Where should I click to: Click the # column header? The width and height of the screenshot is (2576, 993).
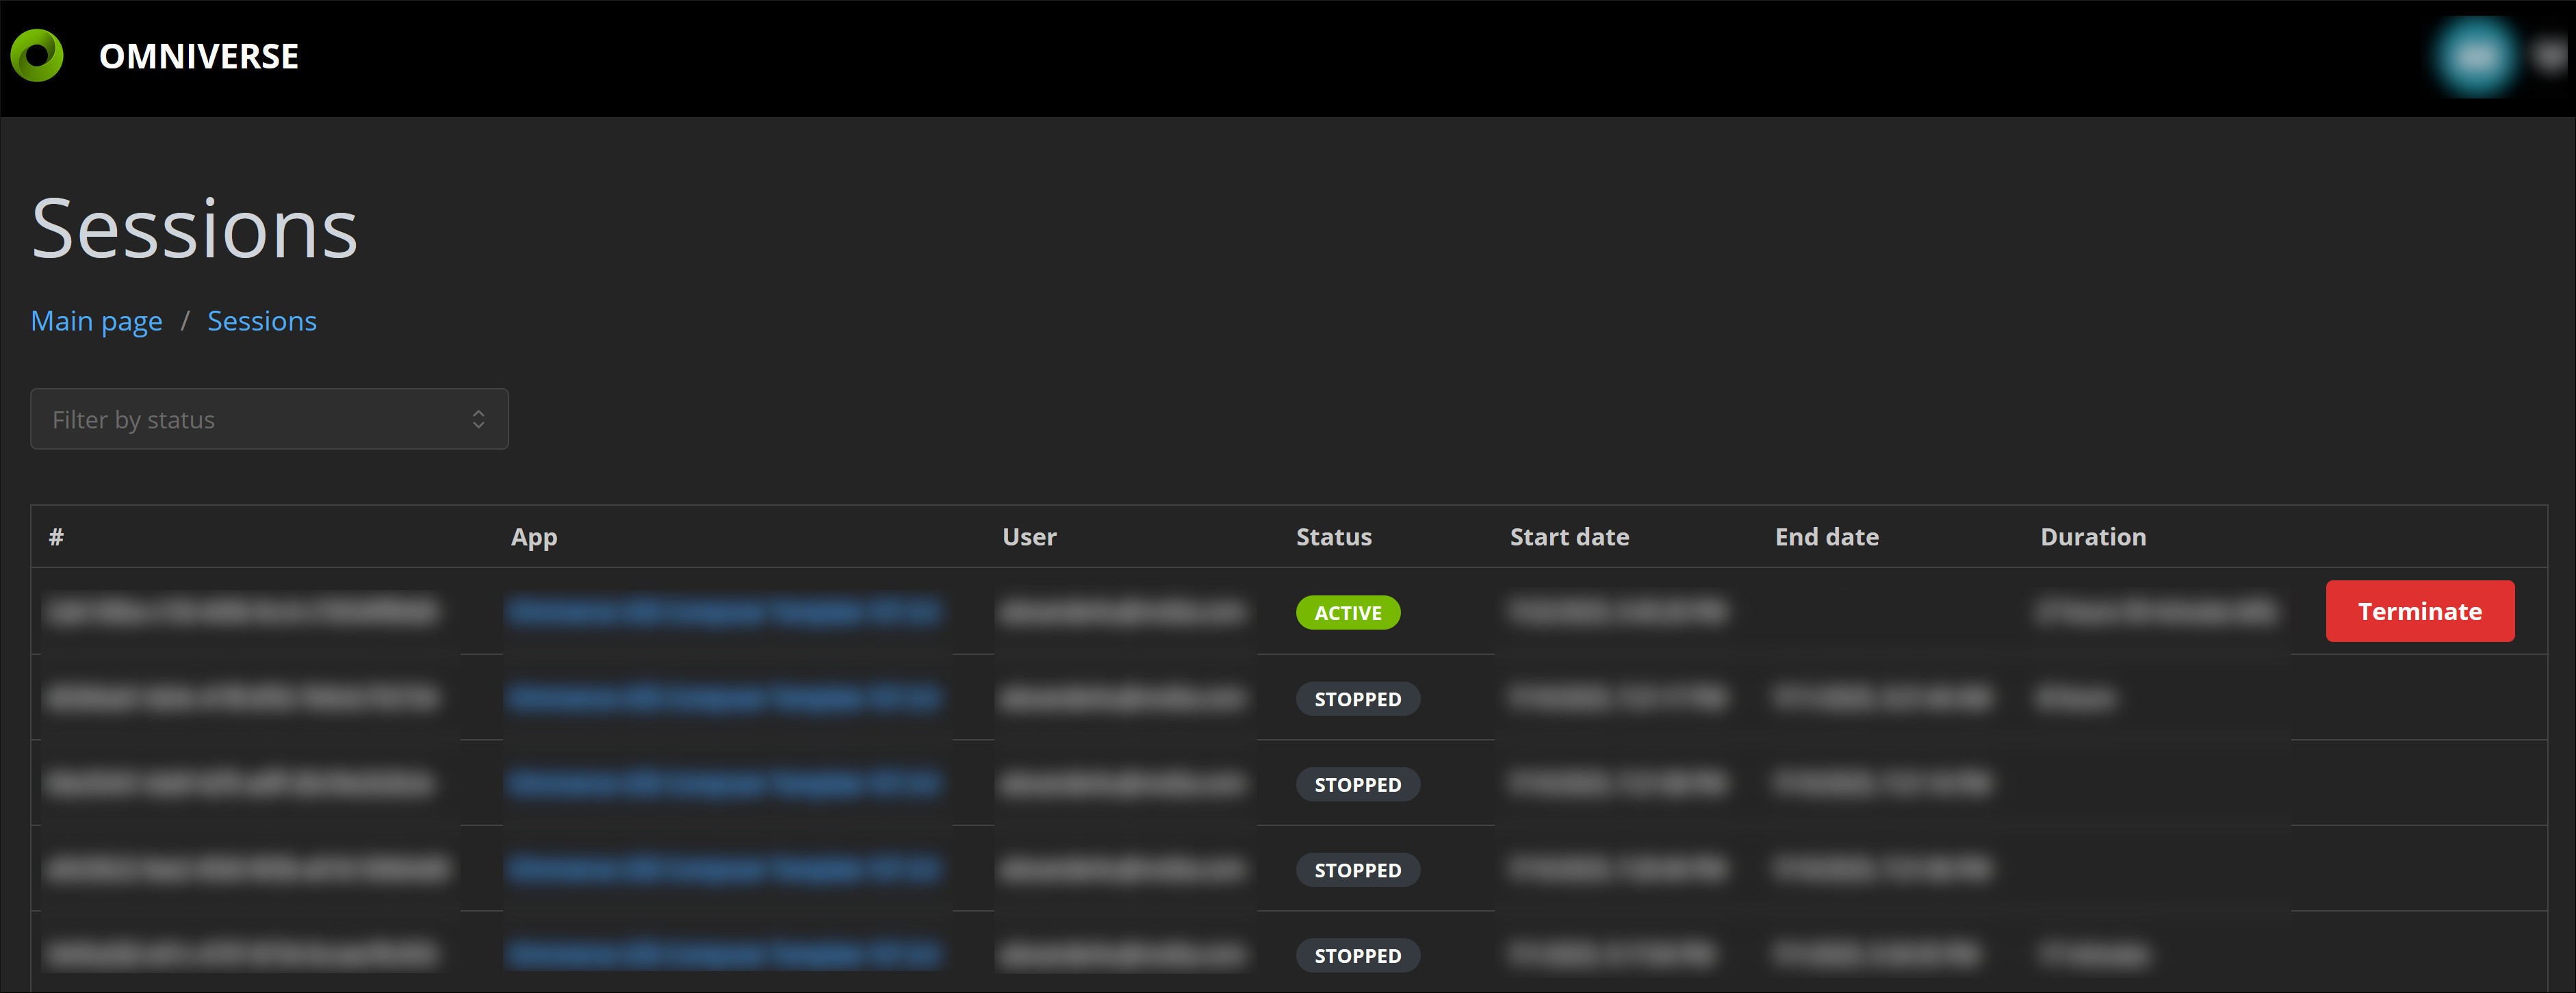pyautogui.click(x=56, y=537)
